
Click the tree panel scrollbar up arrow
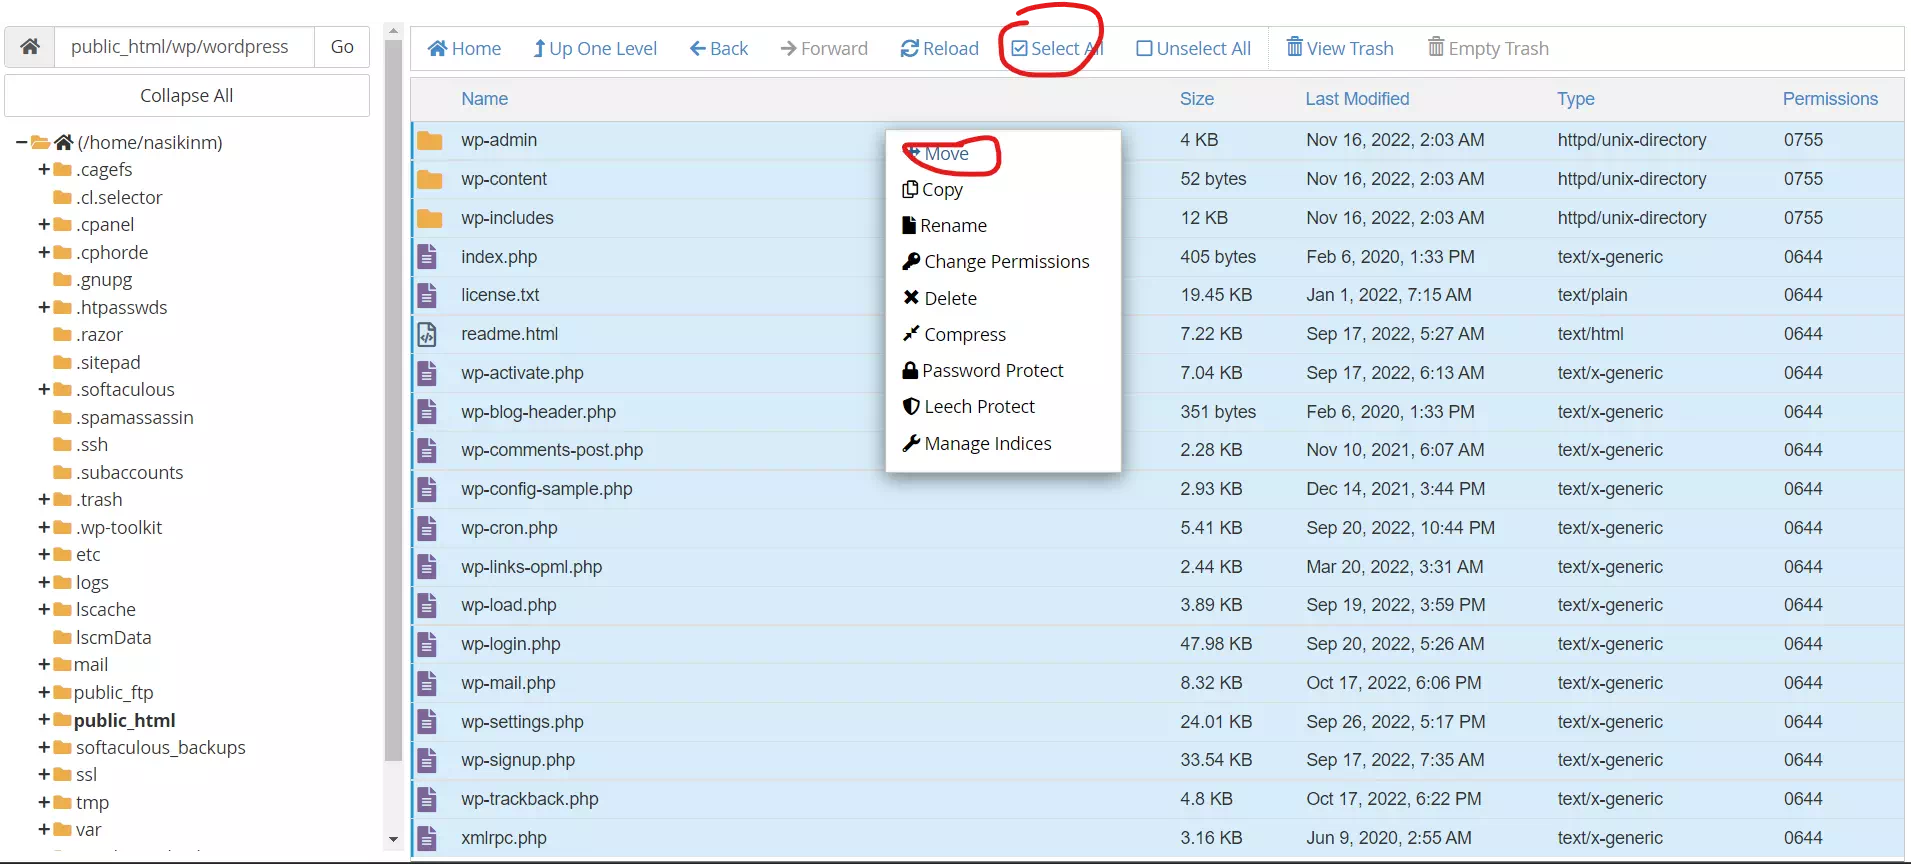(x=393, y=31)
